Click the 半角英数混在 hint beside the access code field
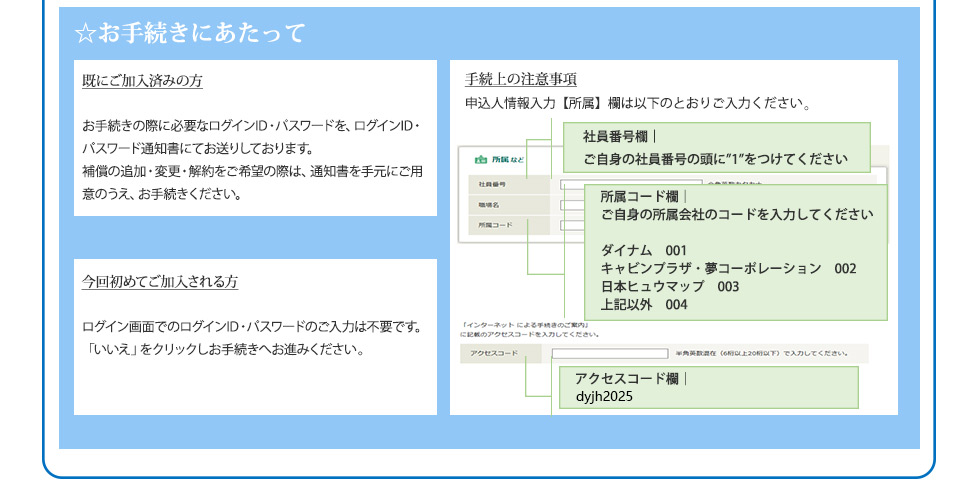 (x=761, y=354)
